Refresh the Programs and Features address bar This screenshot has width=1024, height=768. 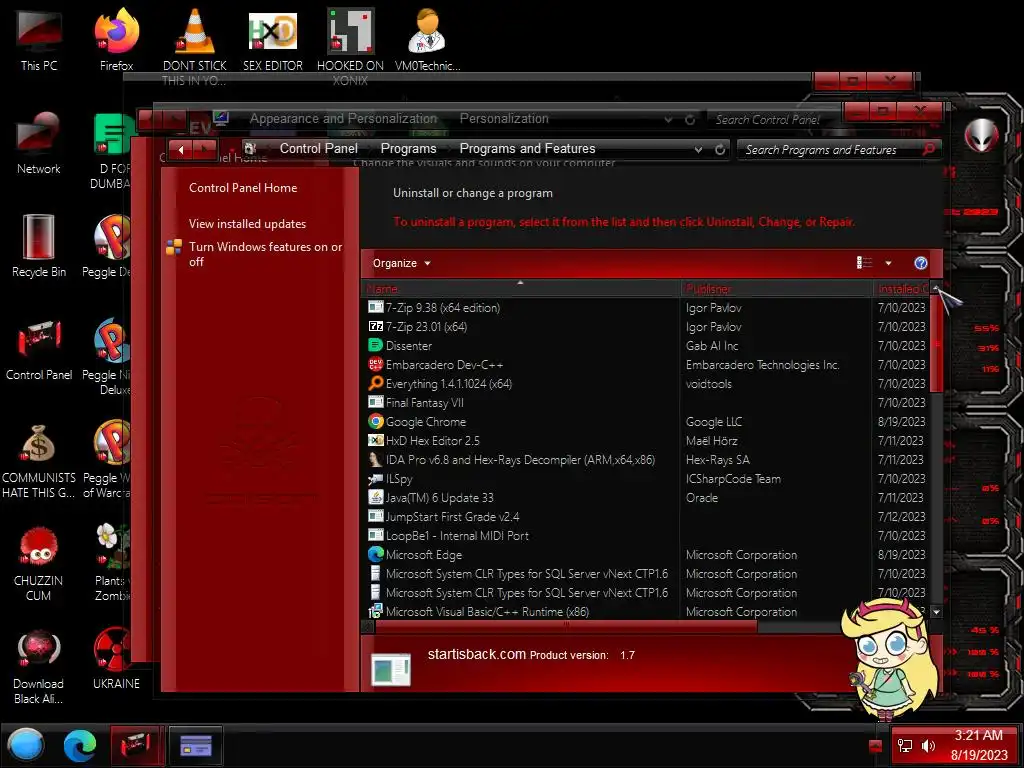tap(720, 150)
